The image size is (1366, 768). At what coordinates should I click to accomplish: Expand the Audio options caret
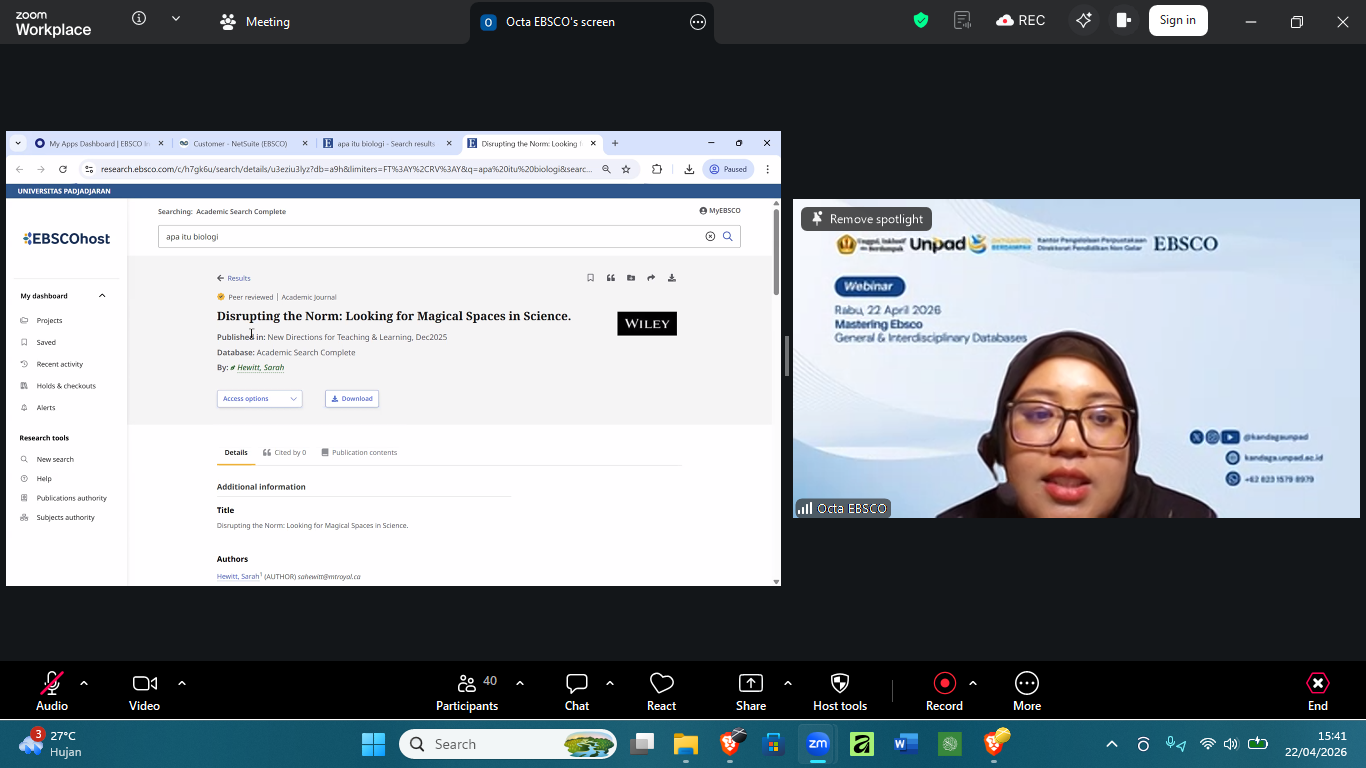84,683
